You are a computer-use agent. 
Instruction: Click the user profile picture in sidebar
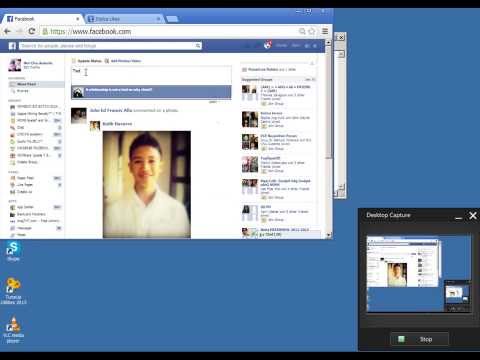click(15, 65)
